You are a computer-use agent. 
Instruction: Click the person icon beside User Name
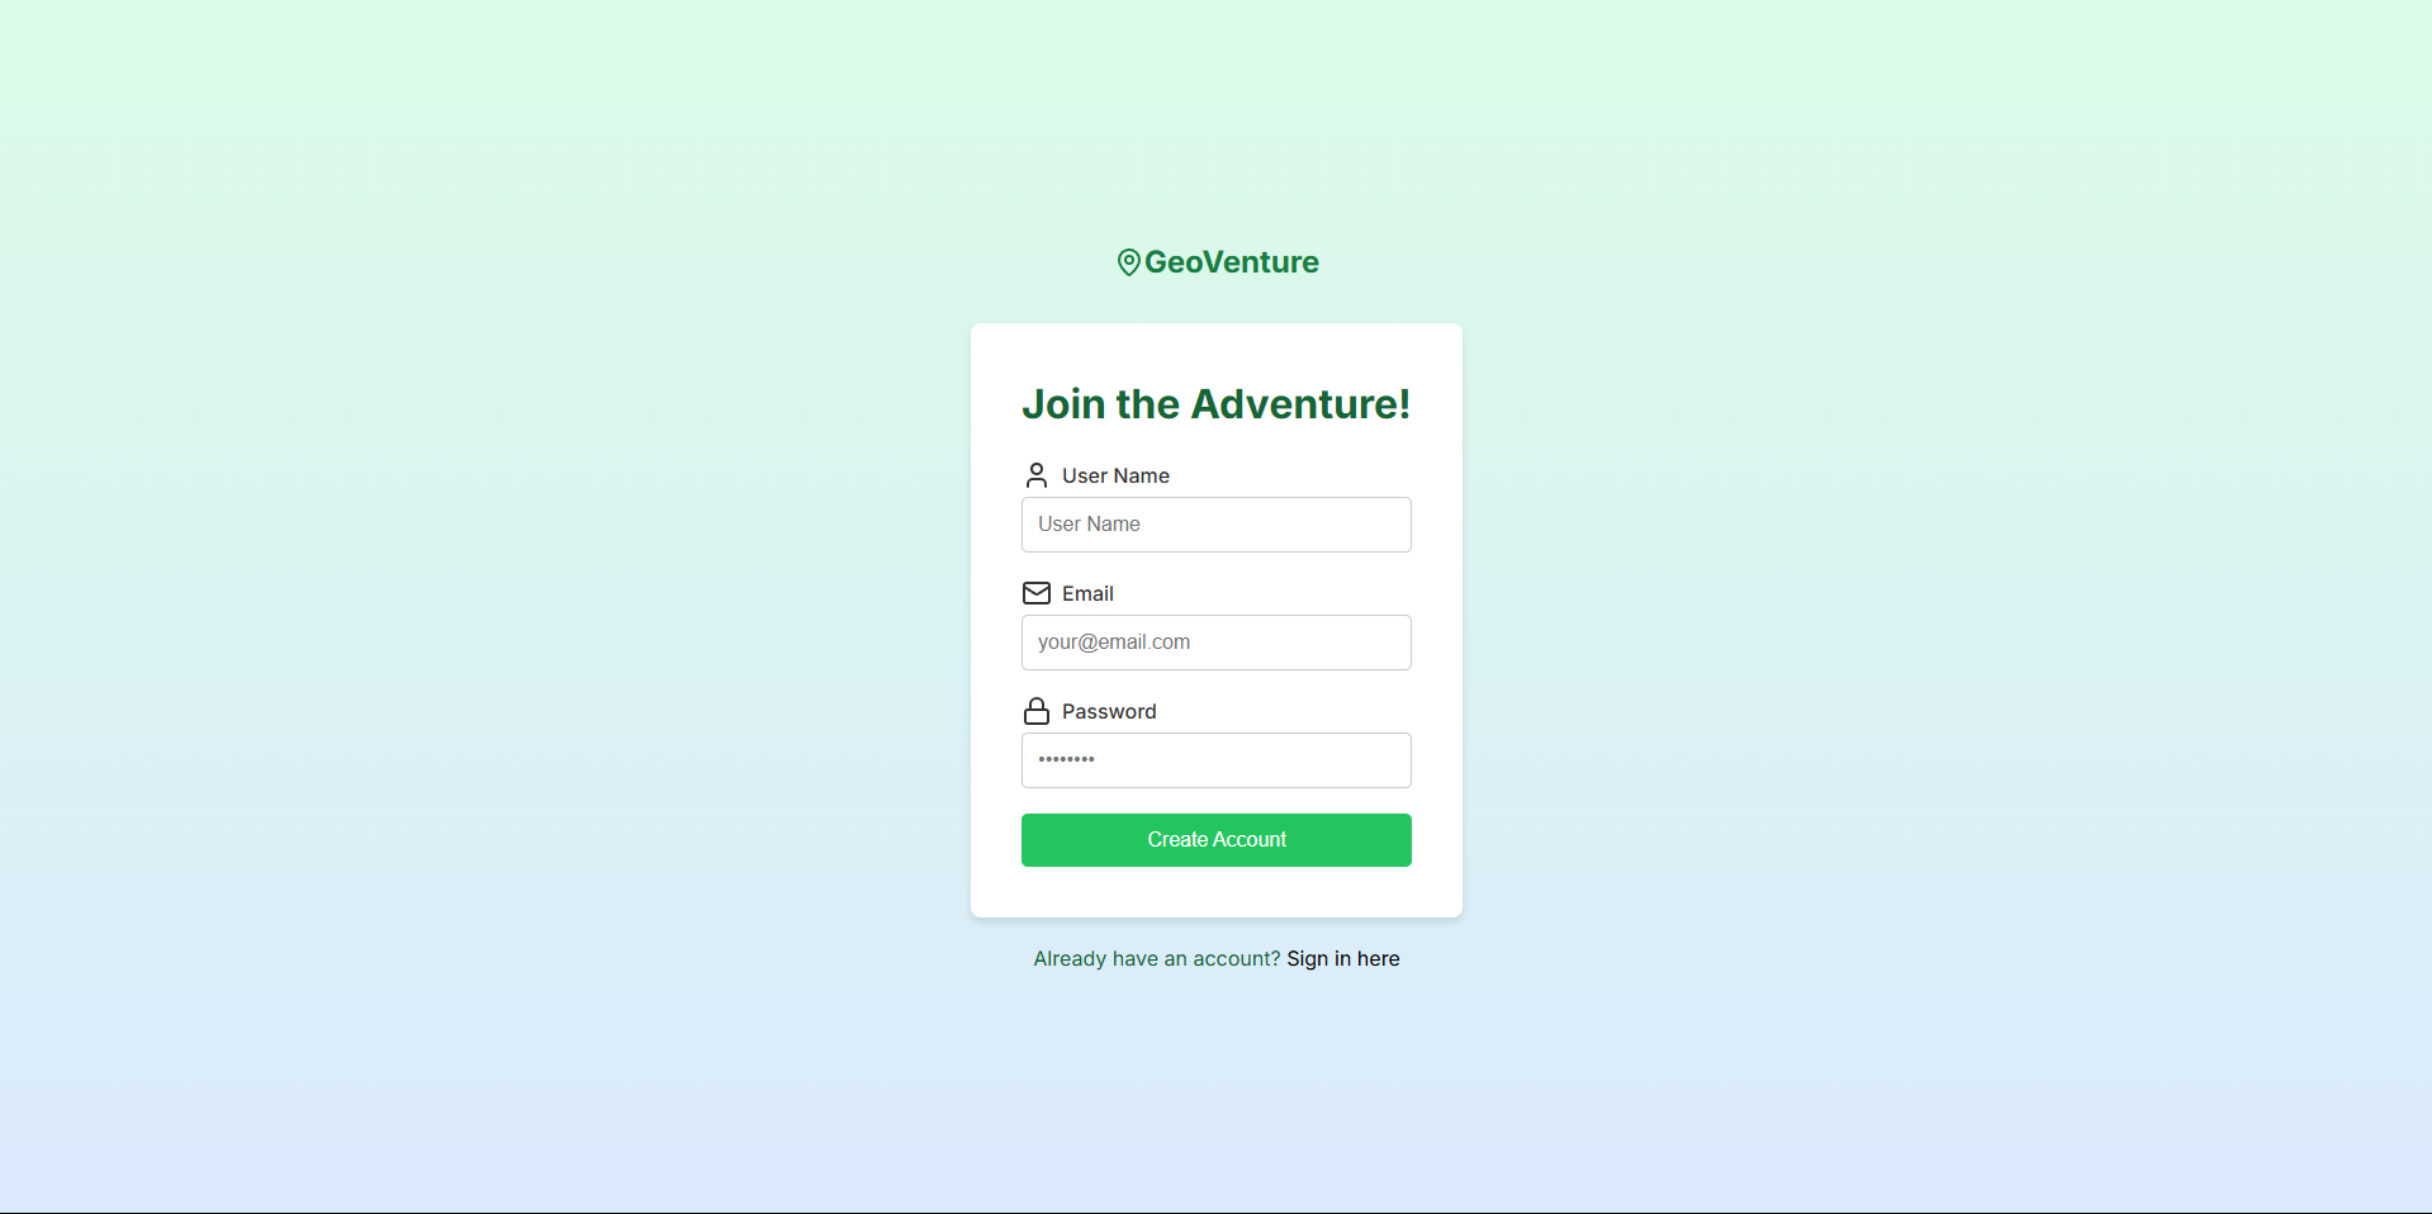click(1036, 475)
